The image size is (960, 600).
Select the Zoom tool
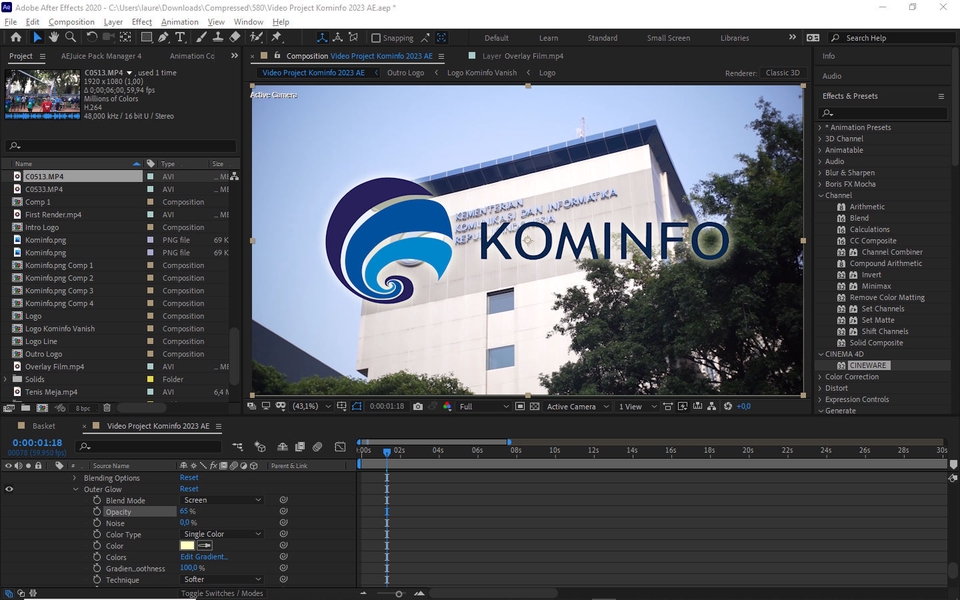tap(70, 38)
